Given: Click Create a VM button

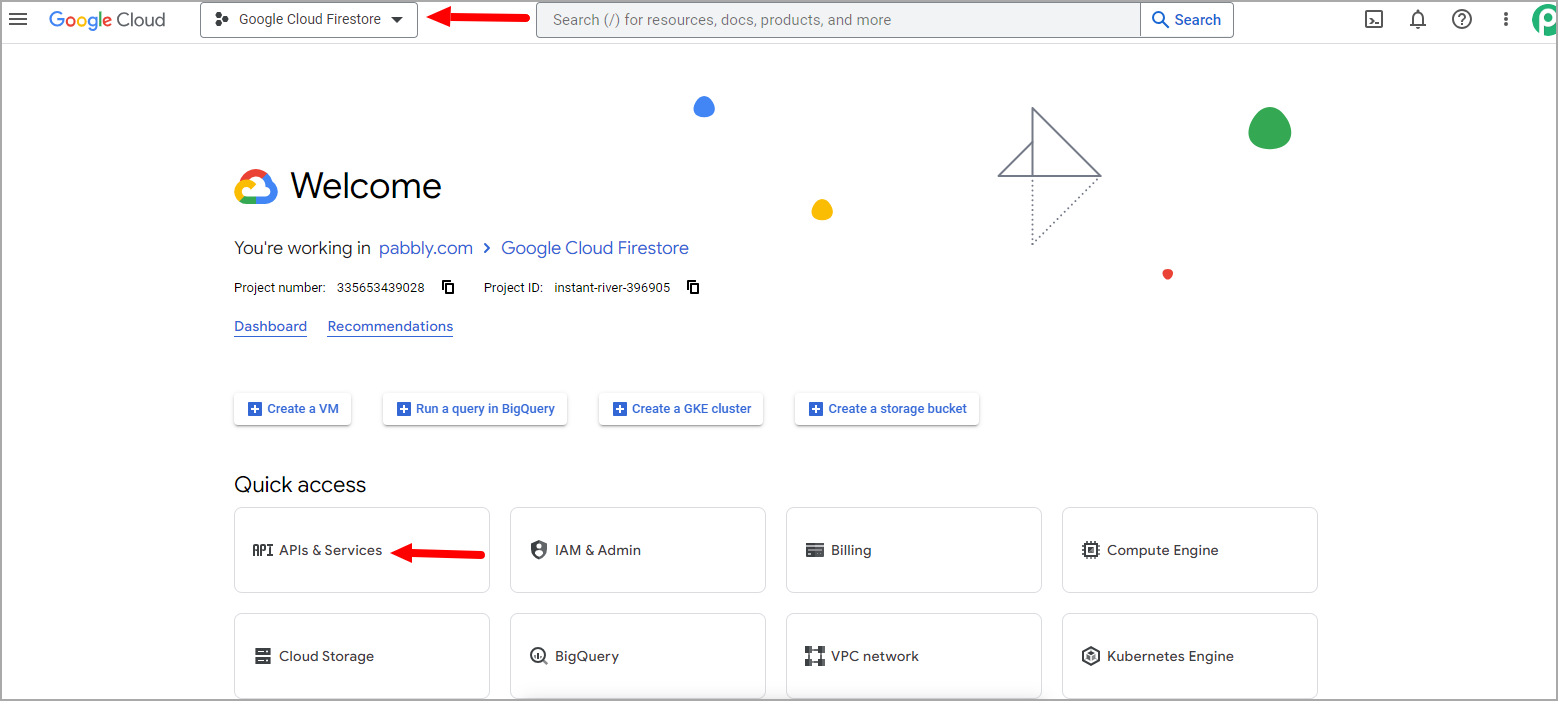Looking at the screenshot, I should 292,409.
